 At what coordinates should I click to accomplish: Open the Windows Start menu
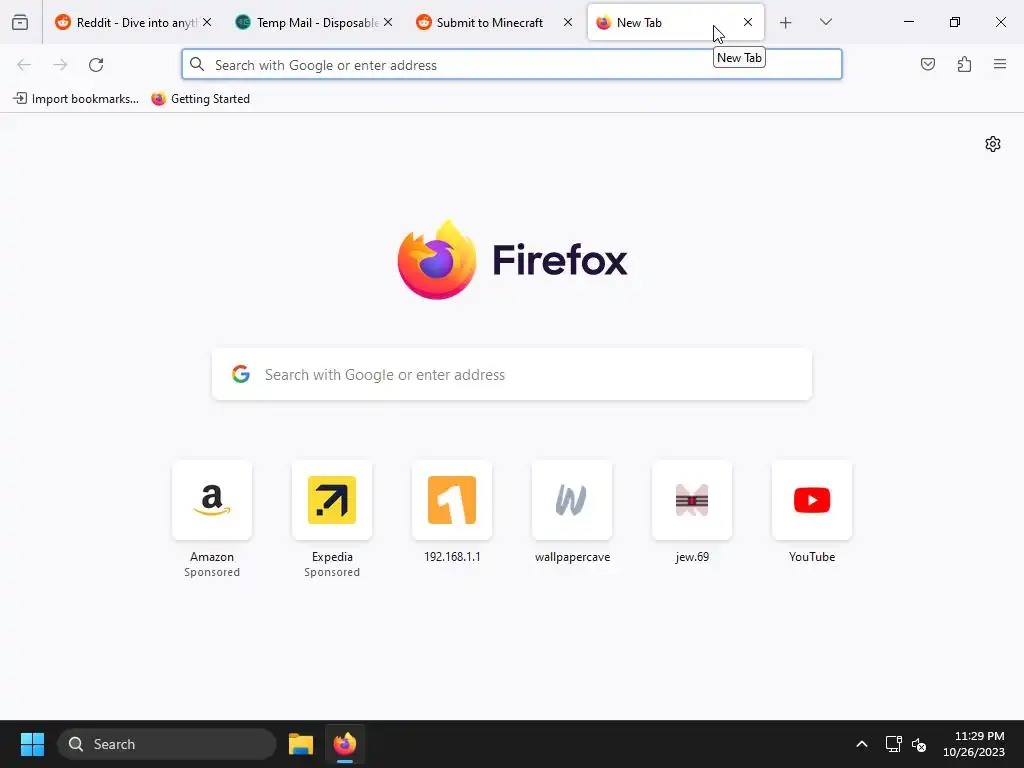32,744
